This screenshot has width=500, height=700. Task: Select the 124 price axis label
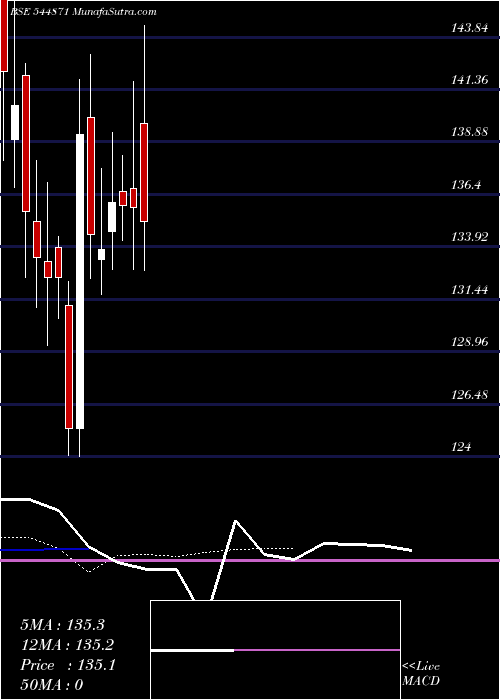(x=461, y=447)
